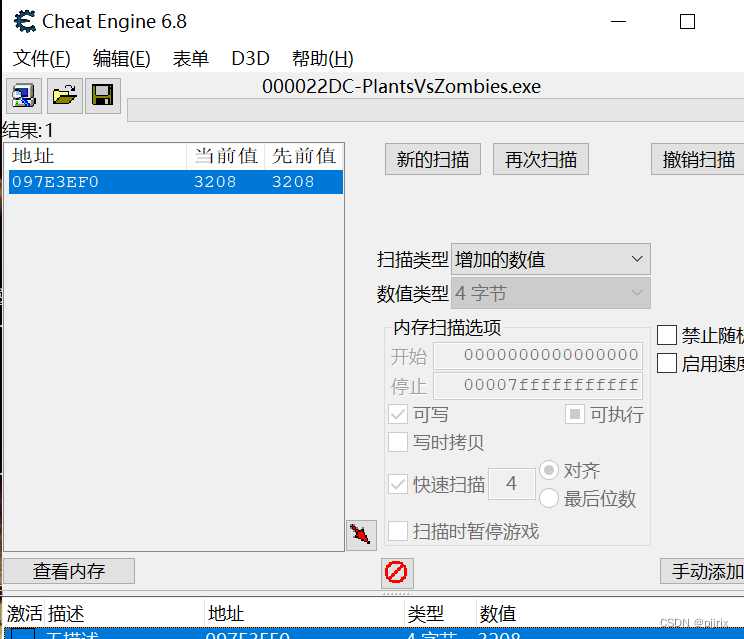Click the 撤销扫描 button
Screen dimensions: 744x639
pyautogui.click(x=698, y=159)
